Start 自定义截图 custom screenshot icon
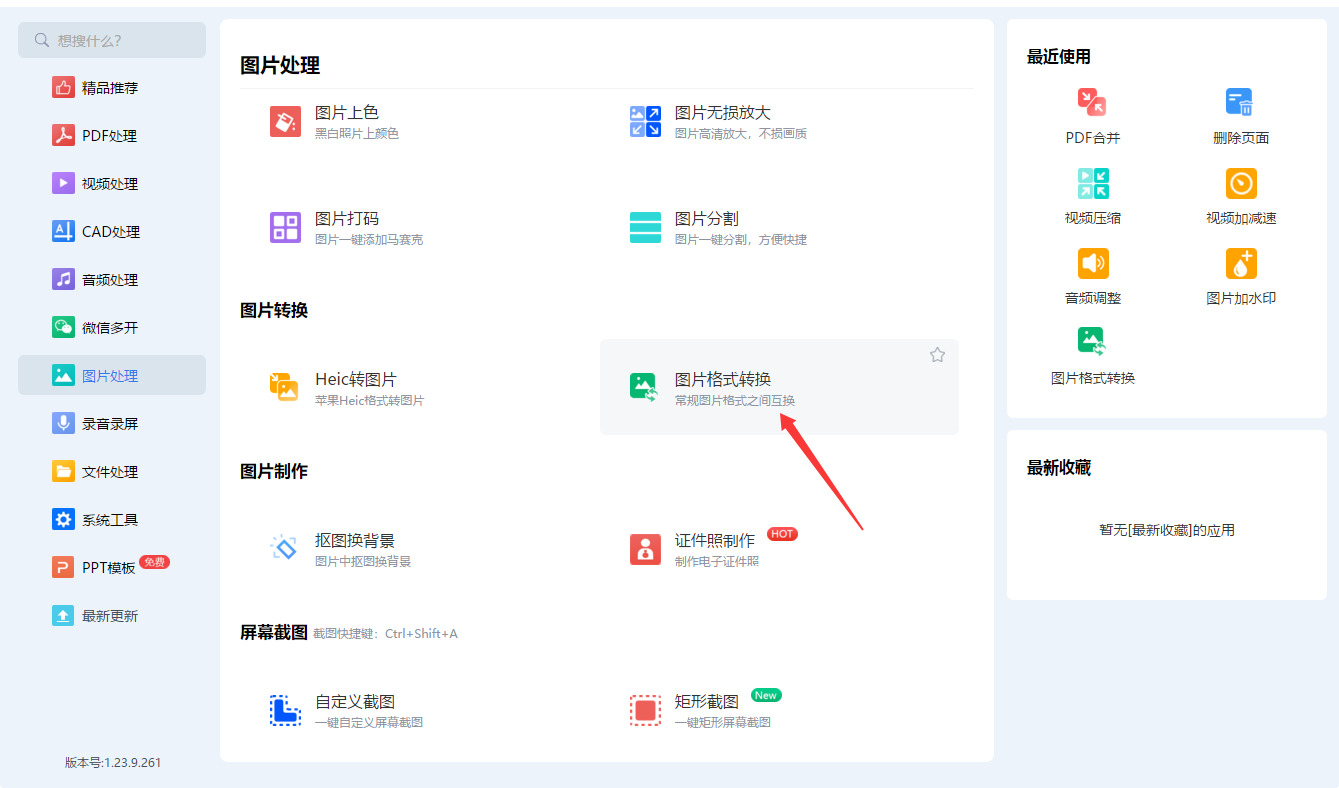The height and width of the screenshot is (788, 1339). 285,710
